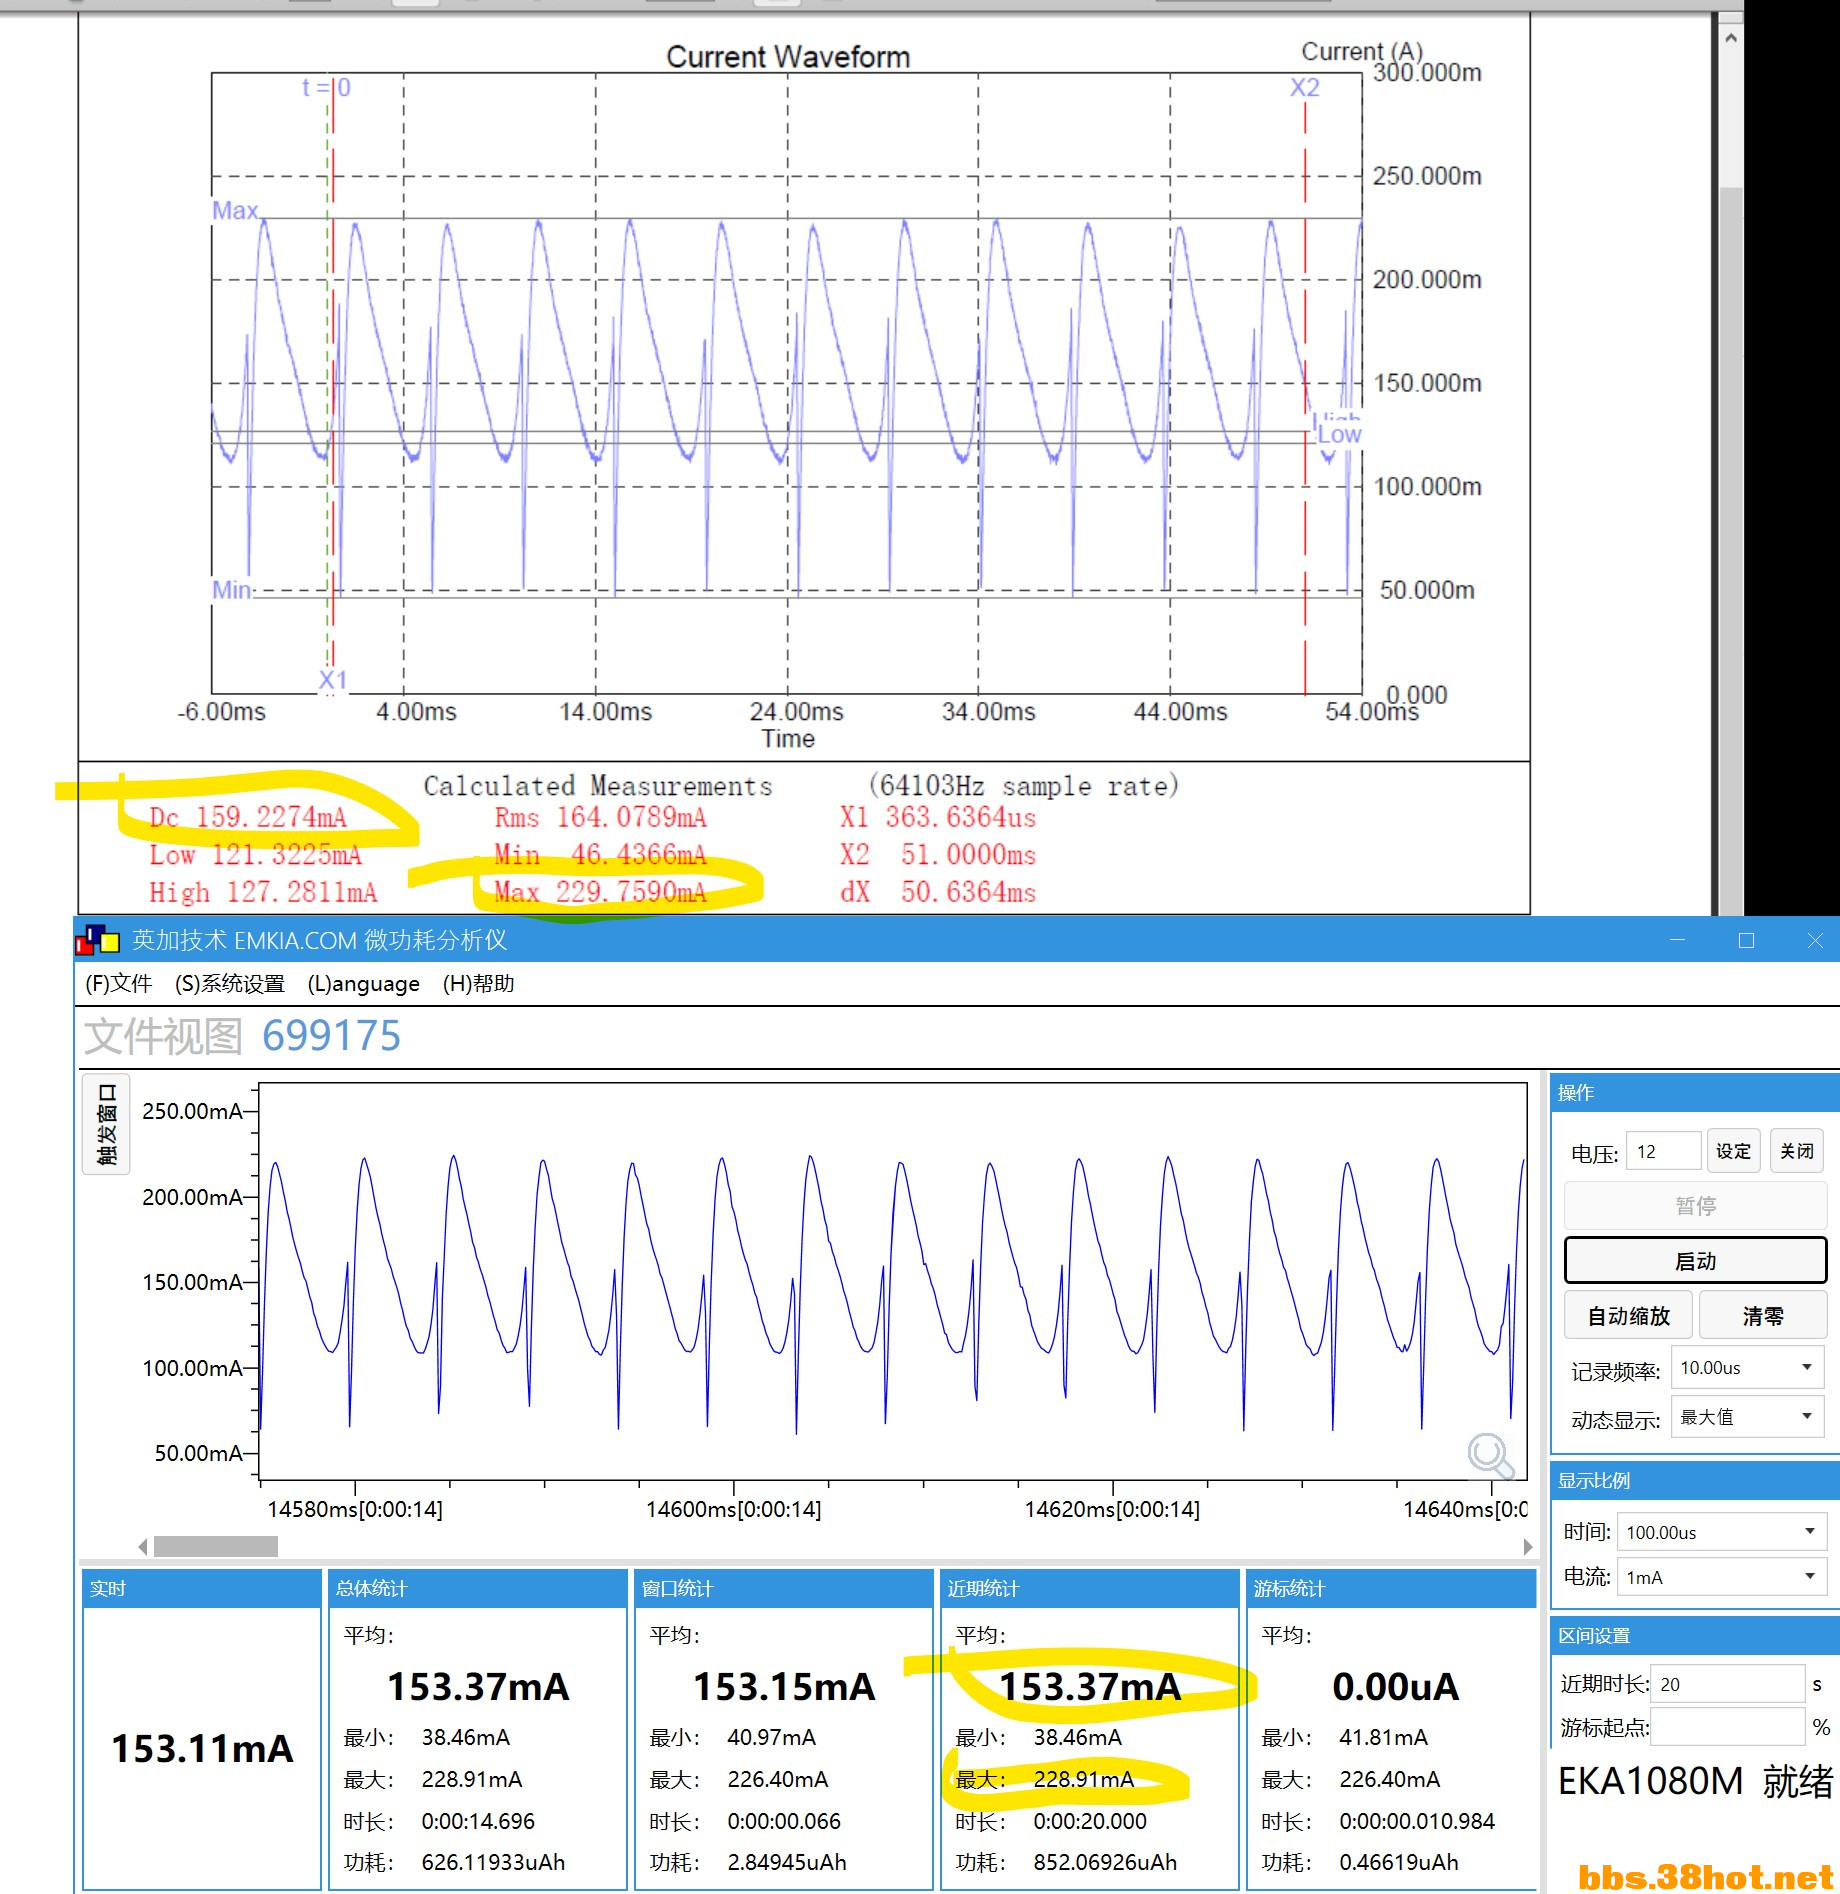Open the (H)帮助 menu
This screenshot has width=1840, height=1894.
478,983
